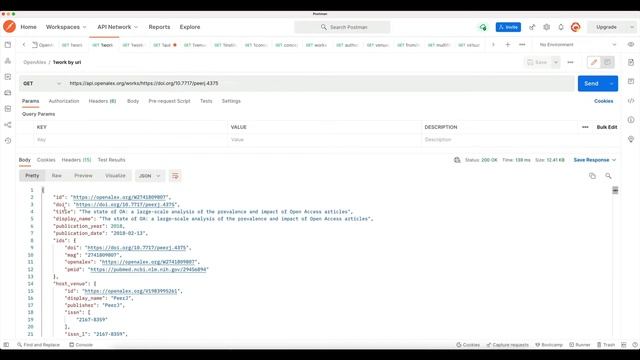Click the satellite capture icon in header
This screenshot has height=360, width=640.
click(532, 27)
